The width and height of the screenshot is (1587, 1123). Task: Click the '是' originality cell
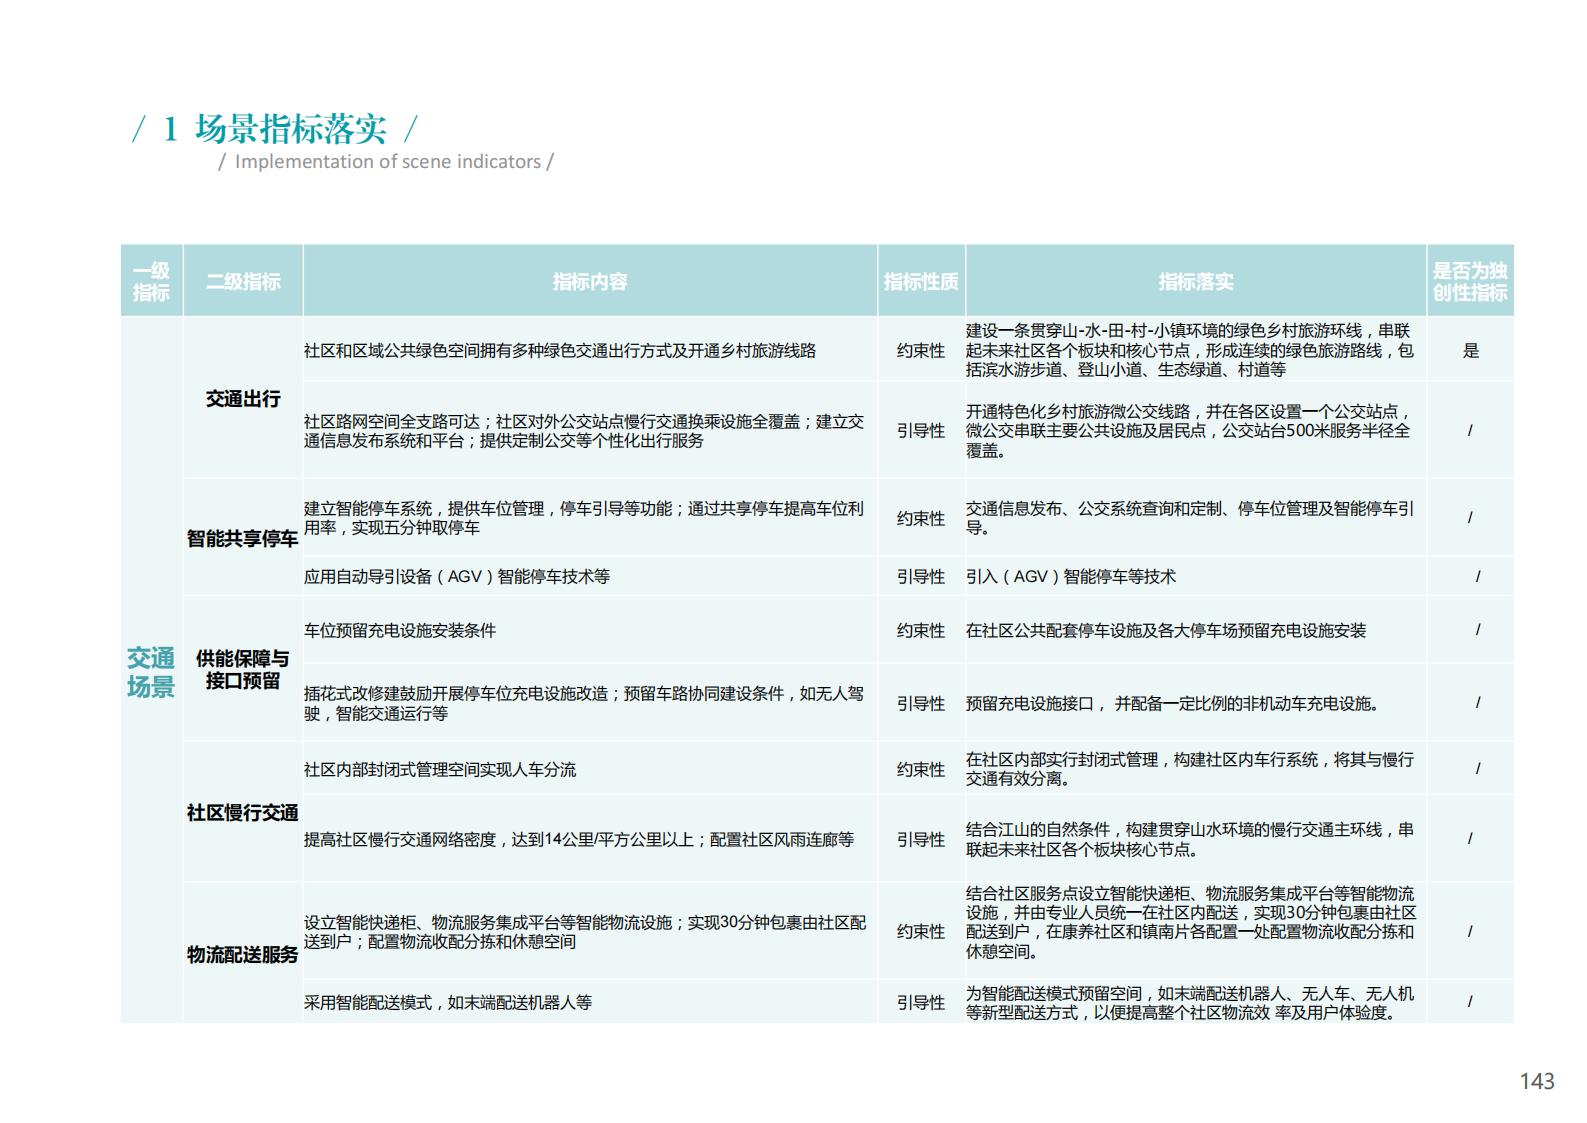(x=1470, y=351)
